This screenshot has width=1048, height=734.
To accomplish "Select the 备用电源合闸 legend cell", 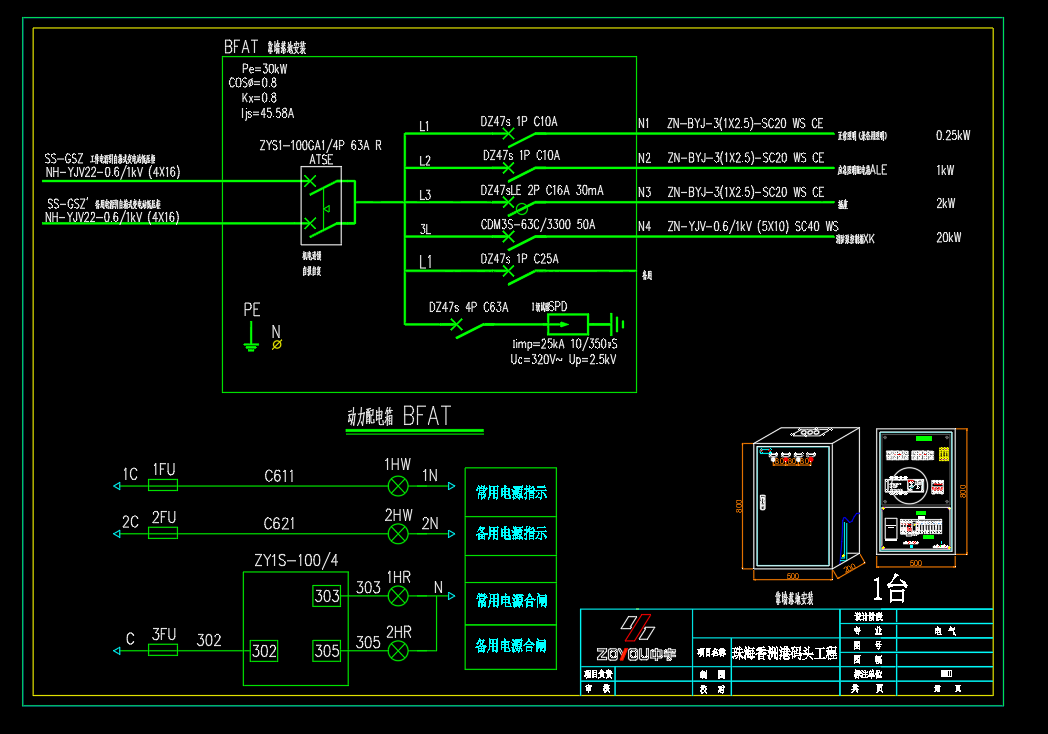I will (x=511, y=646).
